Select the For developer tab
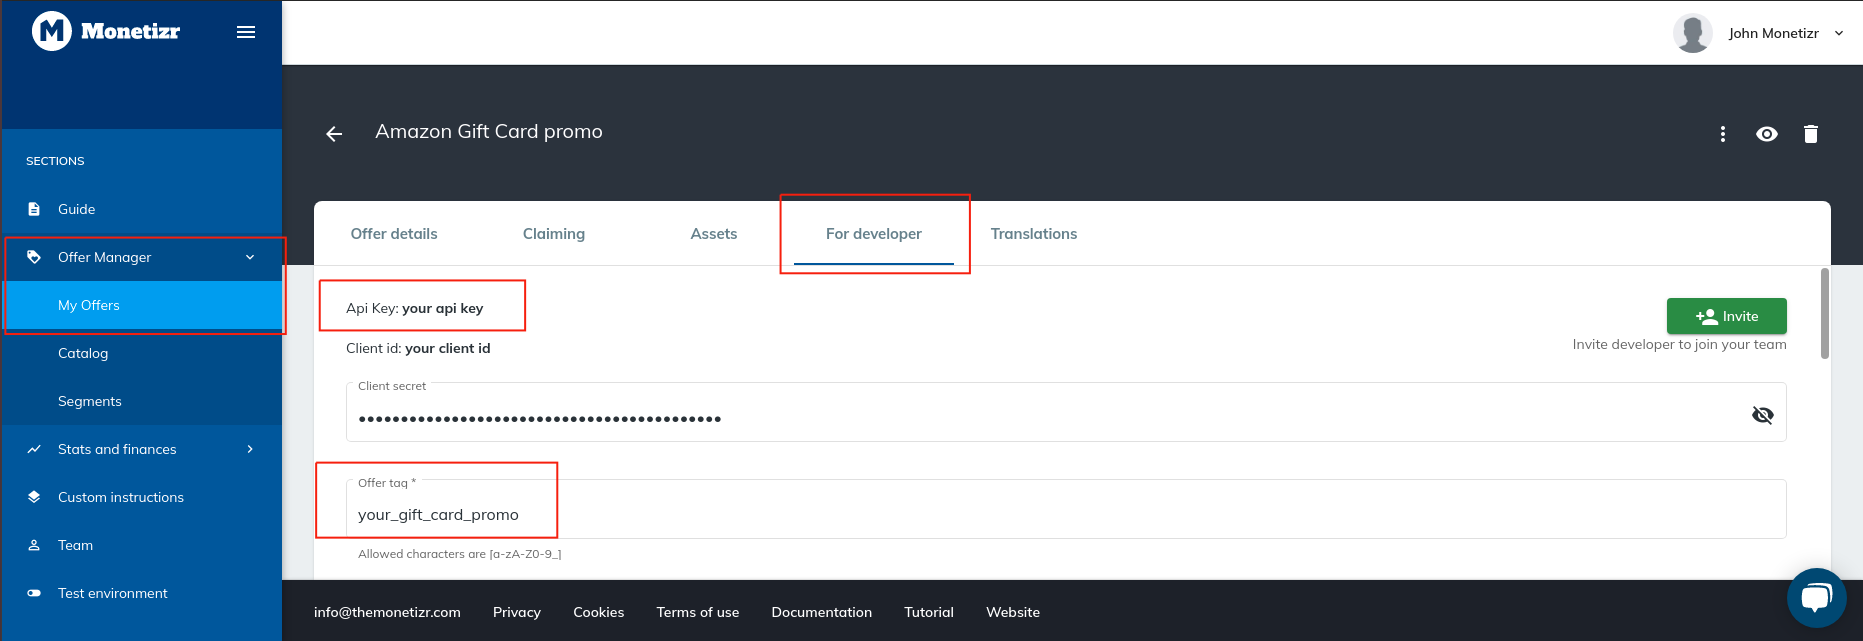Viewport: 1863px width, 641px height. (874, 234)
